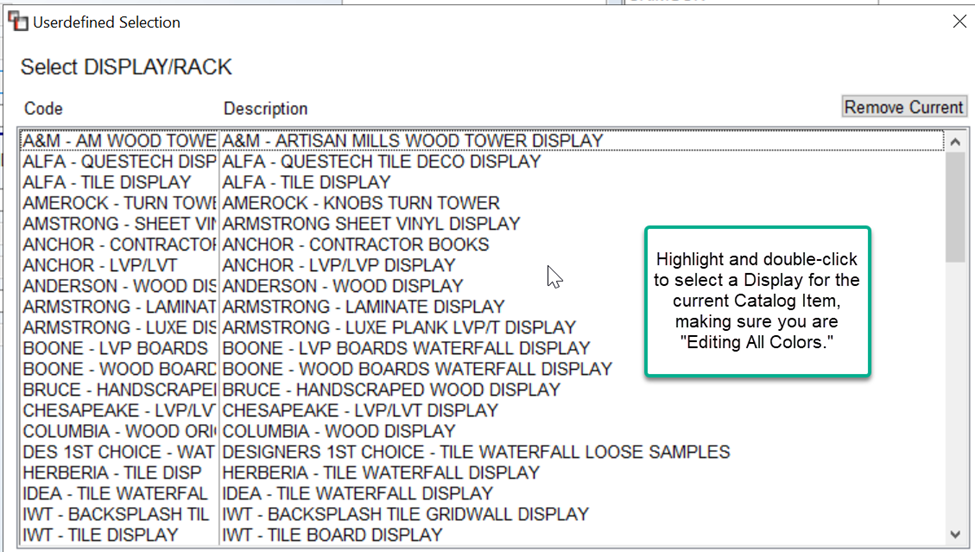This screenshot has height=552, width=975.
Task: Click code HERBERIA - TILE DISP
Action: click(x=113, y=472)
